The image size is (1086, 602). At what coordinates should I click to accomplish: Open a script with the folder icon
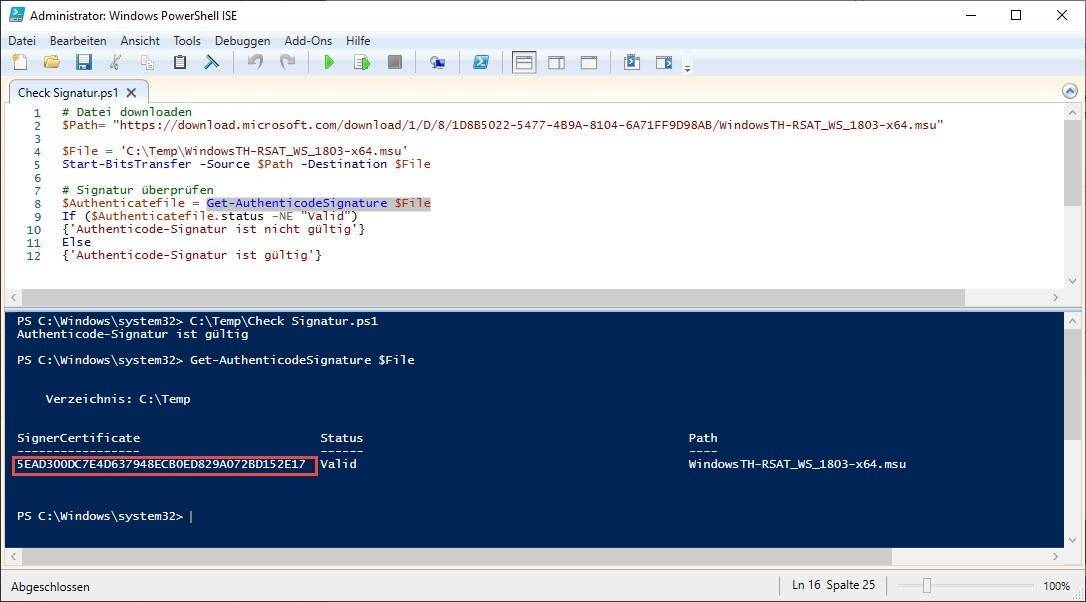point(52,62)
